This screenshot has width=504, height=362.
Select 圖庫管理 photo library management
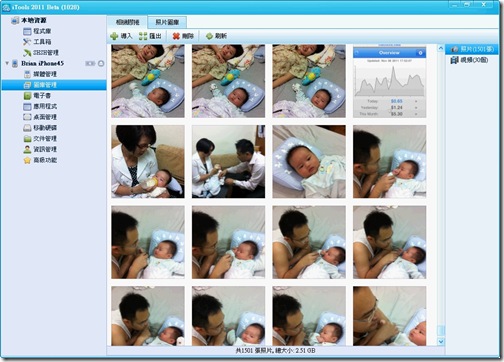point(54,85)
